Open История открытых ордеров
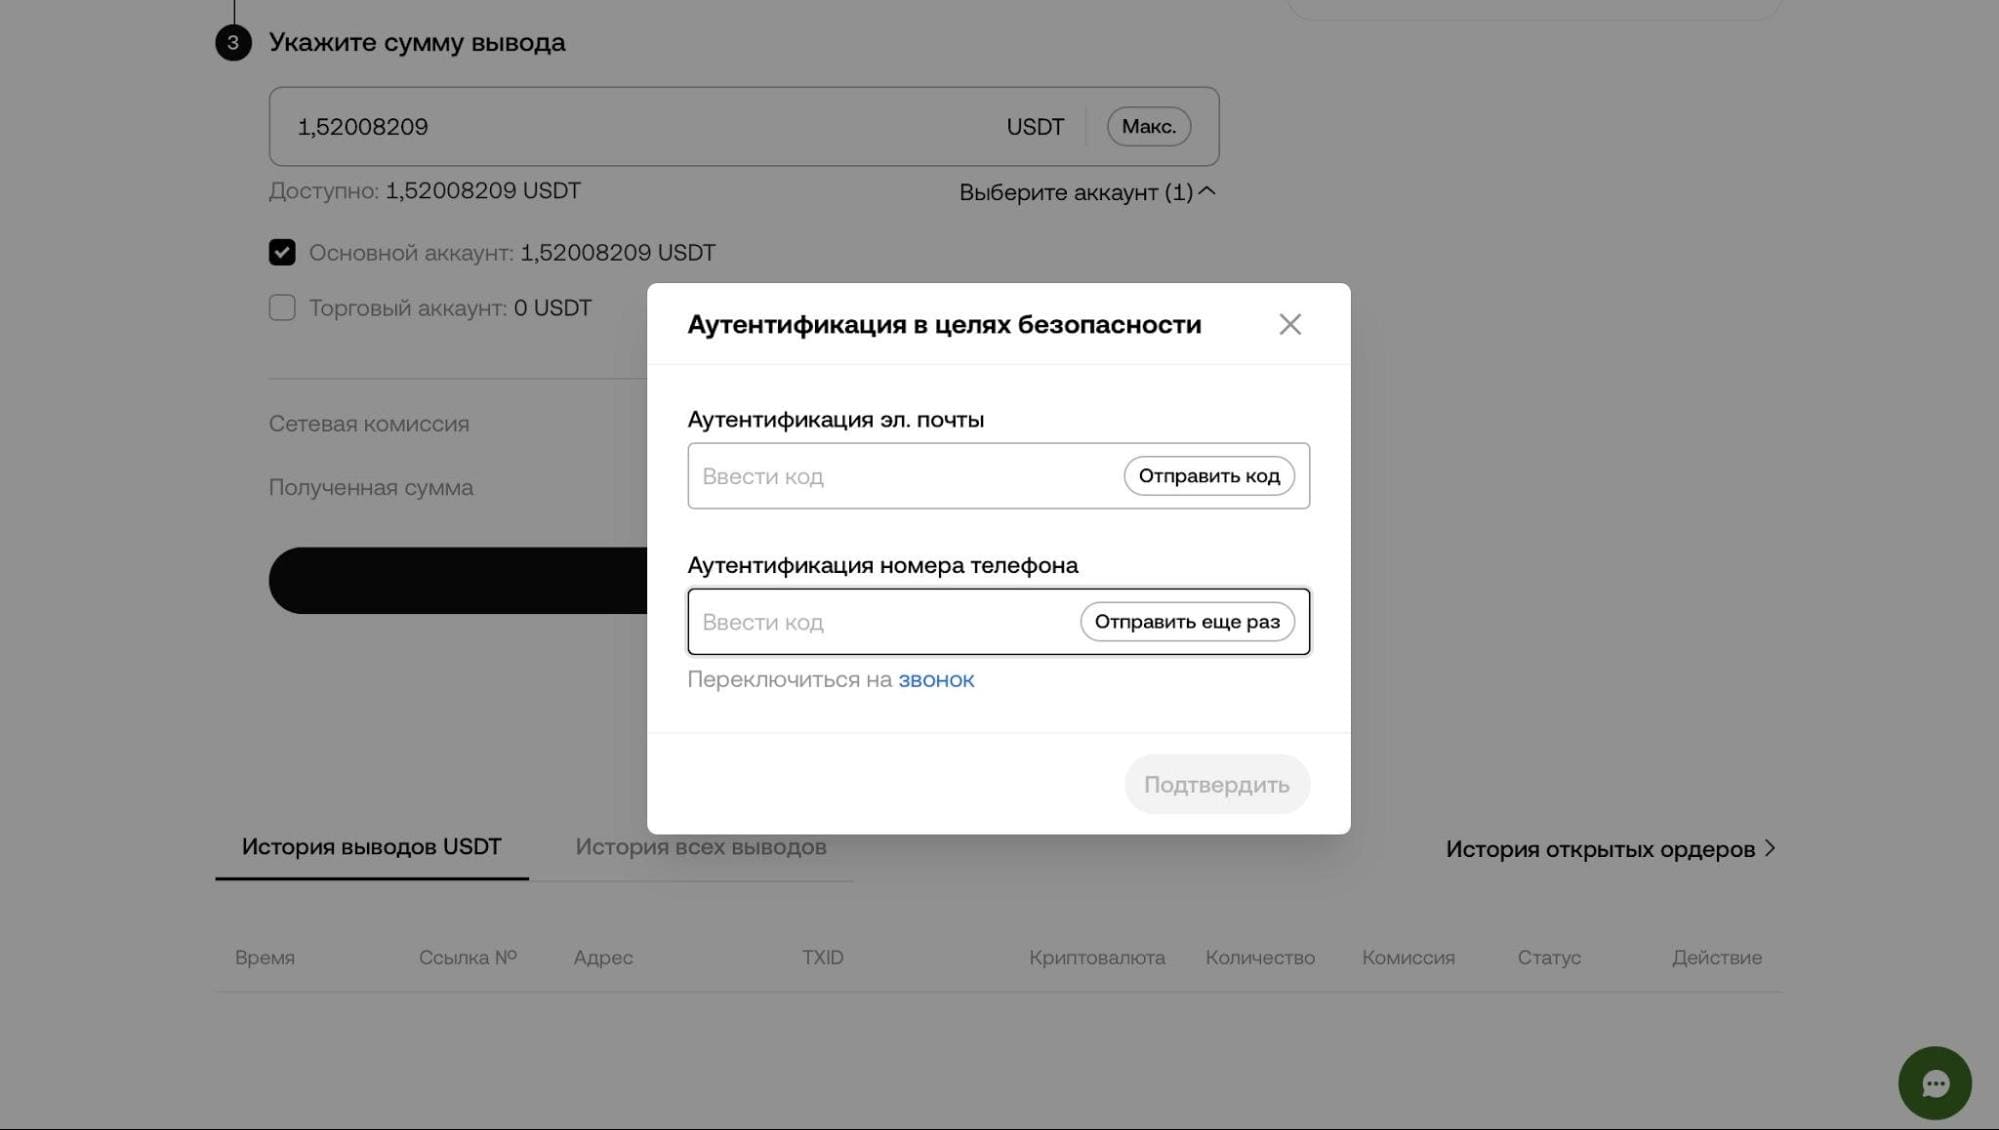 [x=1610, y=849]
